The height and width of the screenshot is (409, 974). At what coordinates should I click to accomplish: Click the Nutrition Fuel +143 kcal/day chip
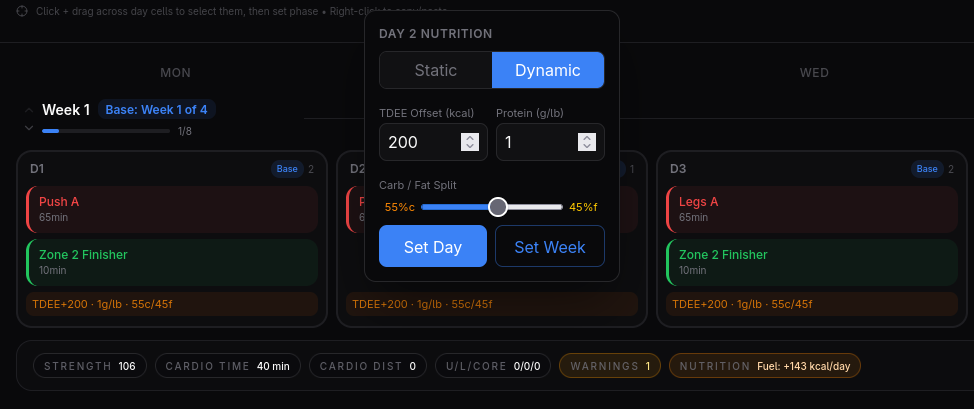coord(764,366)
